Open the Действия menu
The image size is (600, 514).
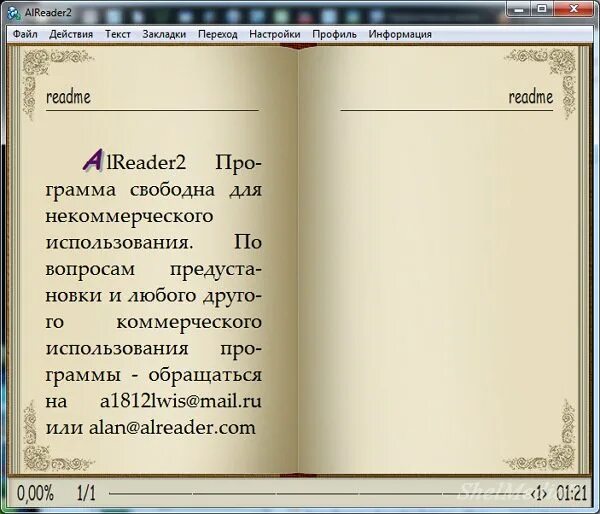point(71,34)
